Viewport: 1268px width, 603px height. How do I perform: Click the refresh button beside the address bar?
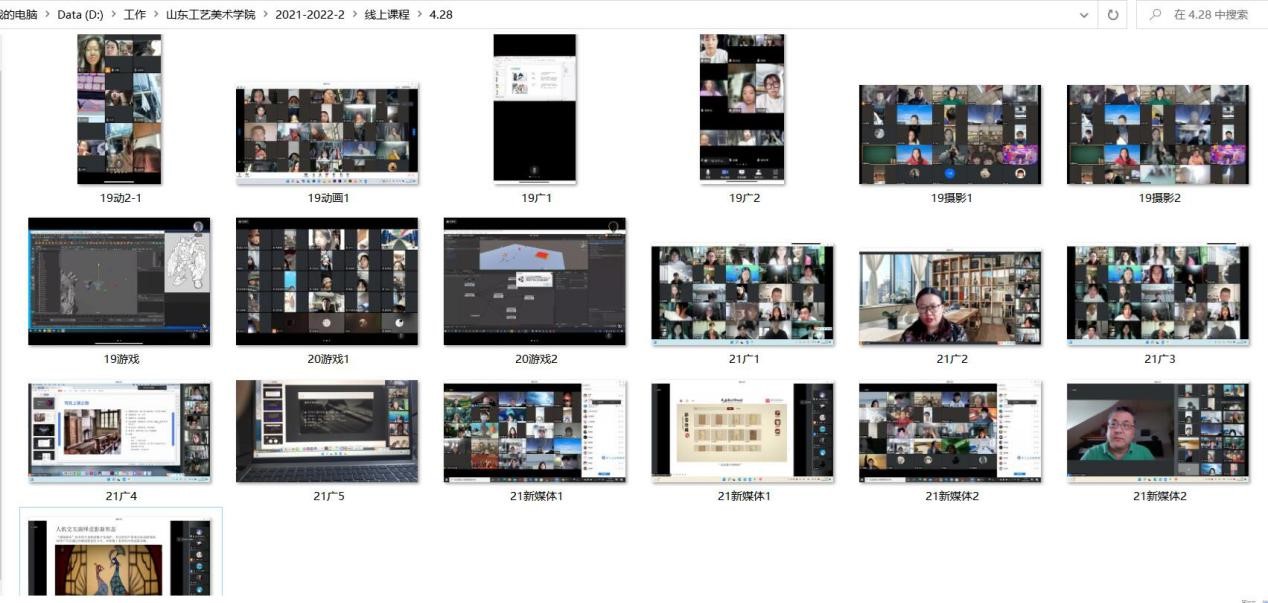coord(1113,15)
